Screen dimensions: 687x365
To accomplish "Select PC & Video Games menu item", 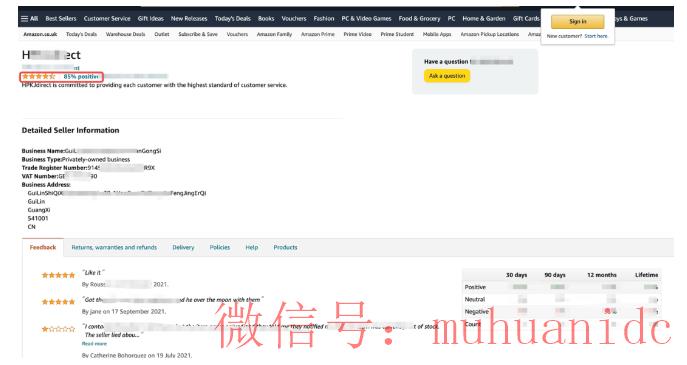I will [366, 18].
